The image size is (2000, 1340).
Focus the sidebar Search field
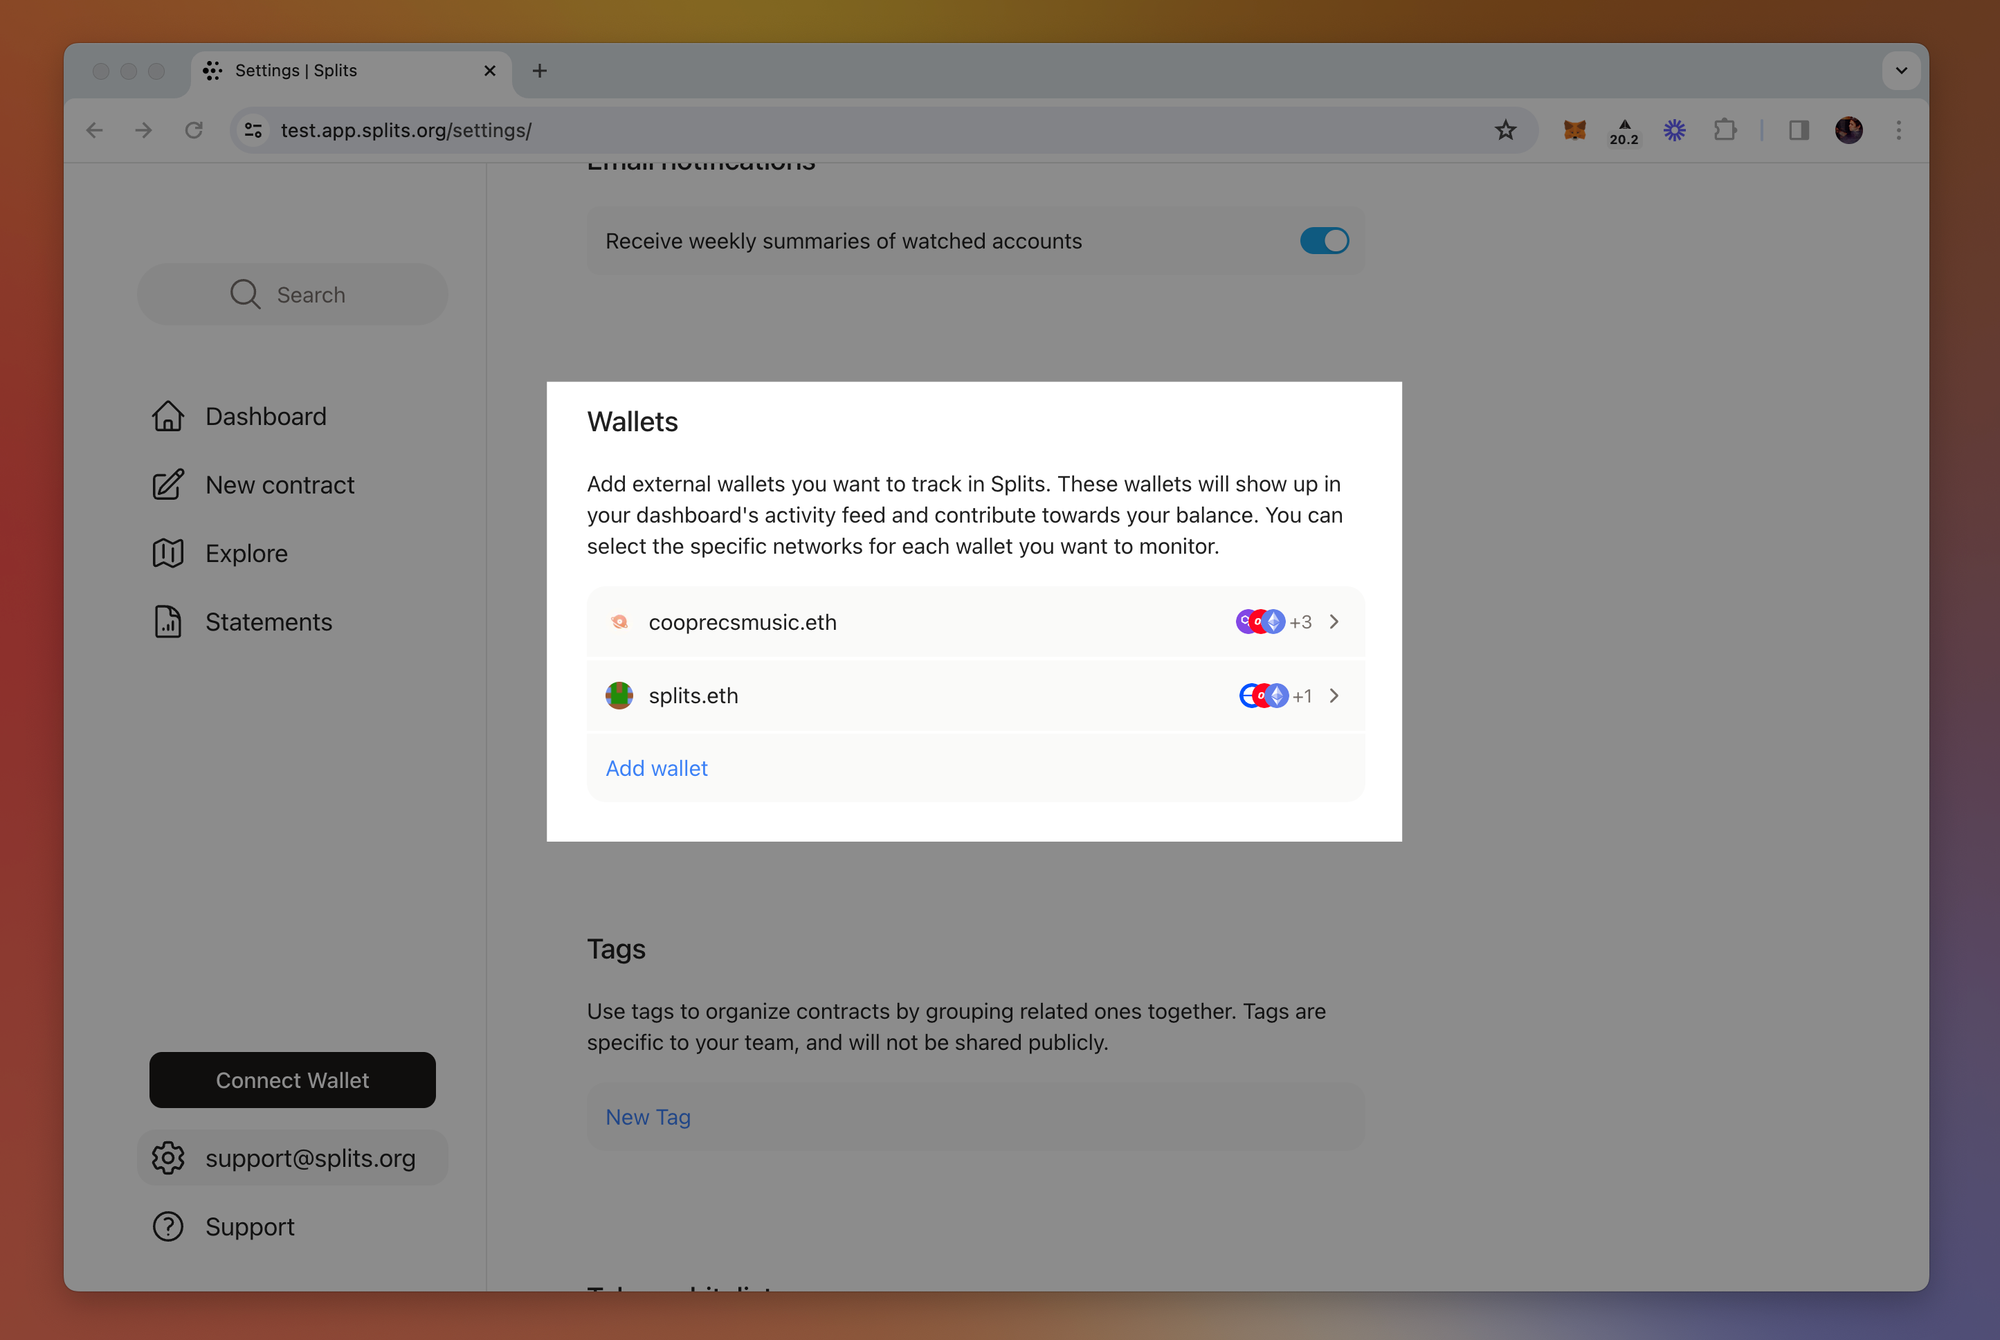pyautogui.click(x=292, y=295)
